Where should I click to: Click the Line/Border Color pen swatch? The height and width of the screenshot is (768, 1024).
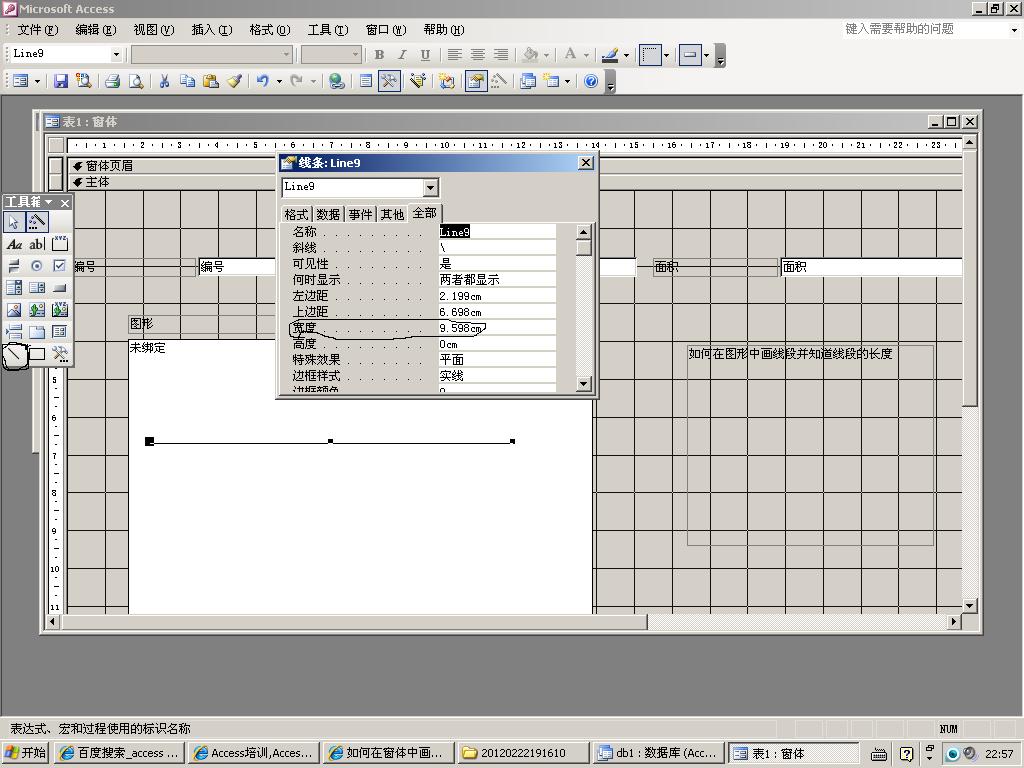coord(610,55)
